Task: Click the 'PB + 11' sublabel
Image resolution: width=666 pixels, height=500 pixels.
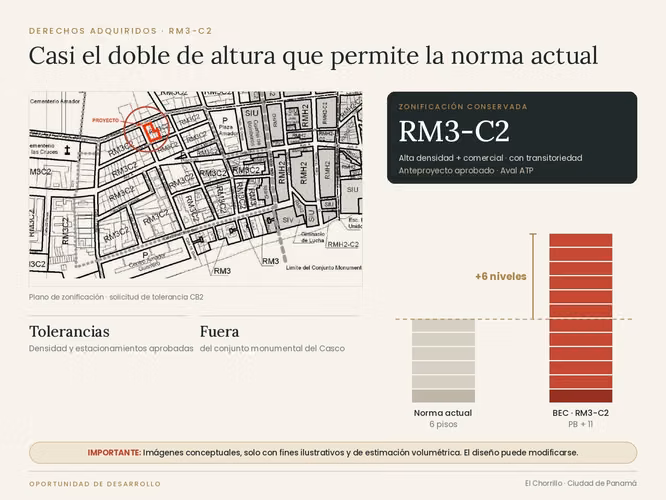Action: (581, 424)
